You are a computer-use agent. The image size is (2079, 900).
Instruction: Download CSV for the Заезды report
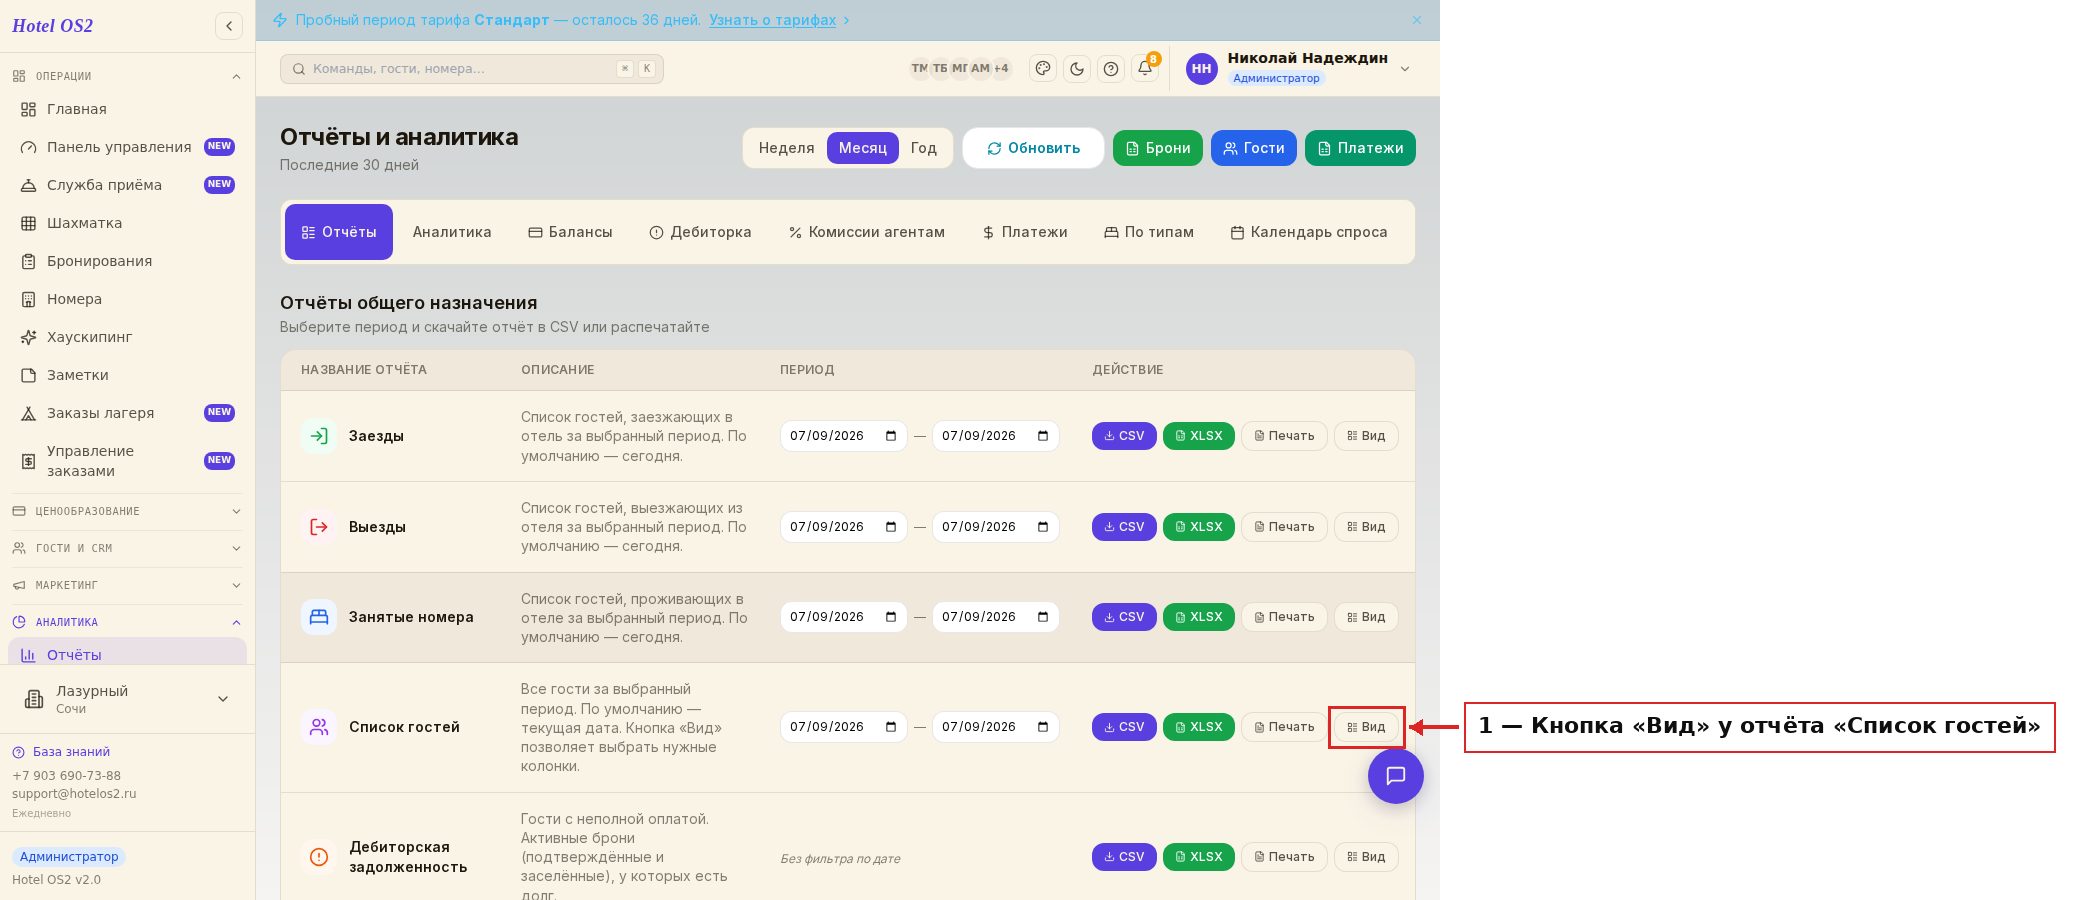[x=1124, y=436]
